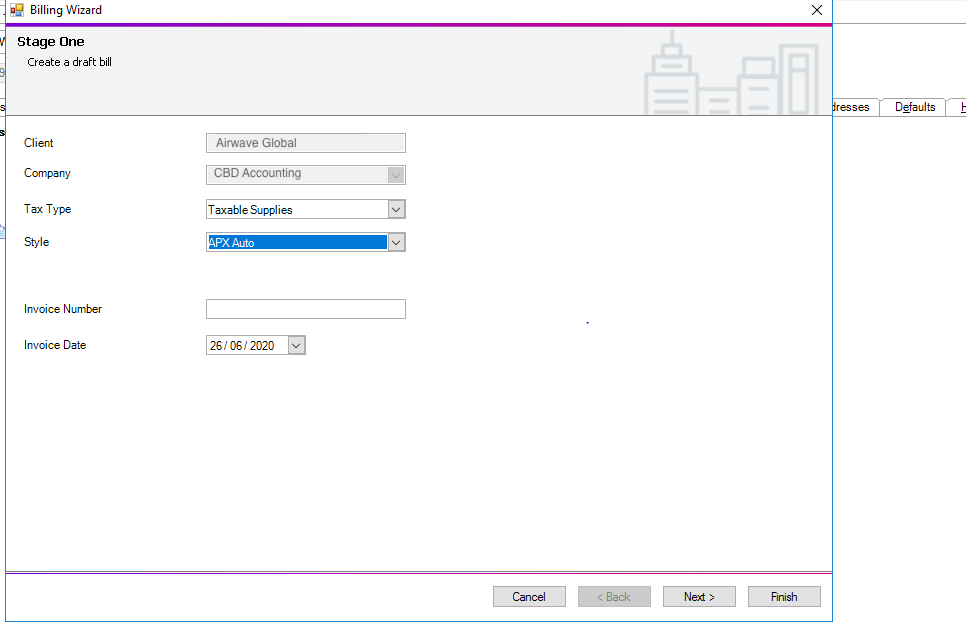Click inside the Invoice Number field
This screenshot has height=642, width=966.
click(305, 309)
